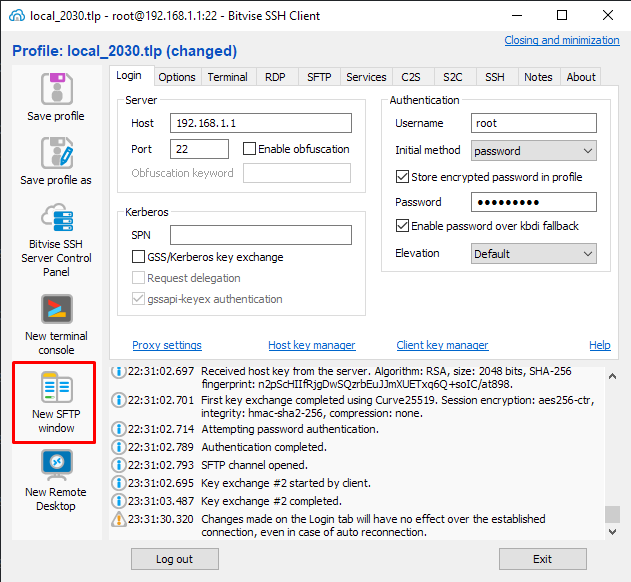Click the profile title 'local_2030.tlp (changed)'

coord(152,51)
